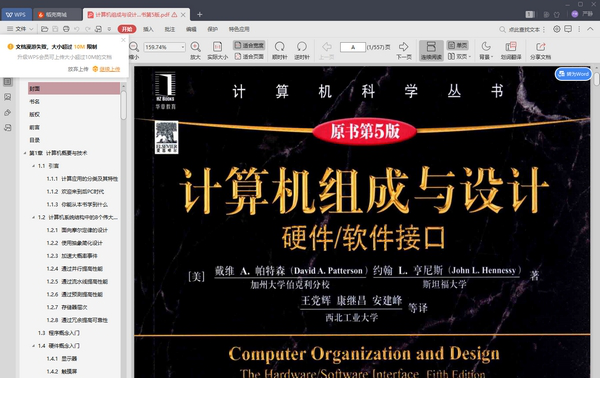Click the 转为Word convert button
The image size is (600, 393).
[573, 74]
